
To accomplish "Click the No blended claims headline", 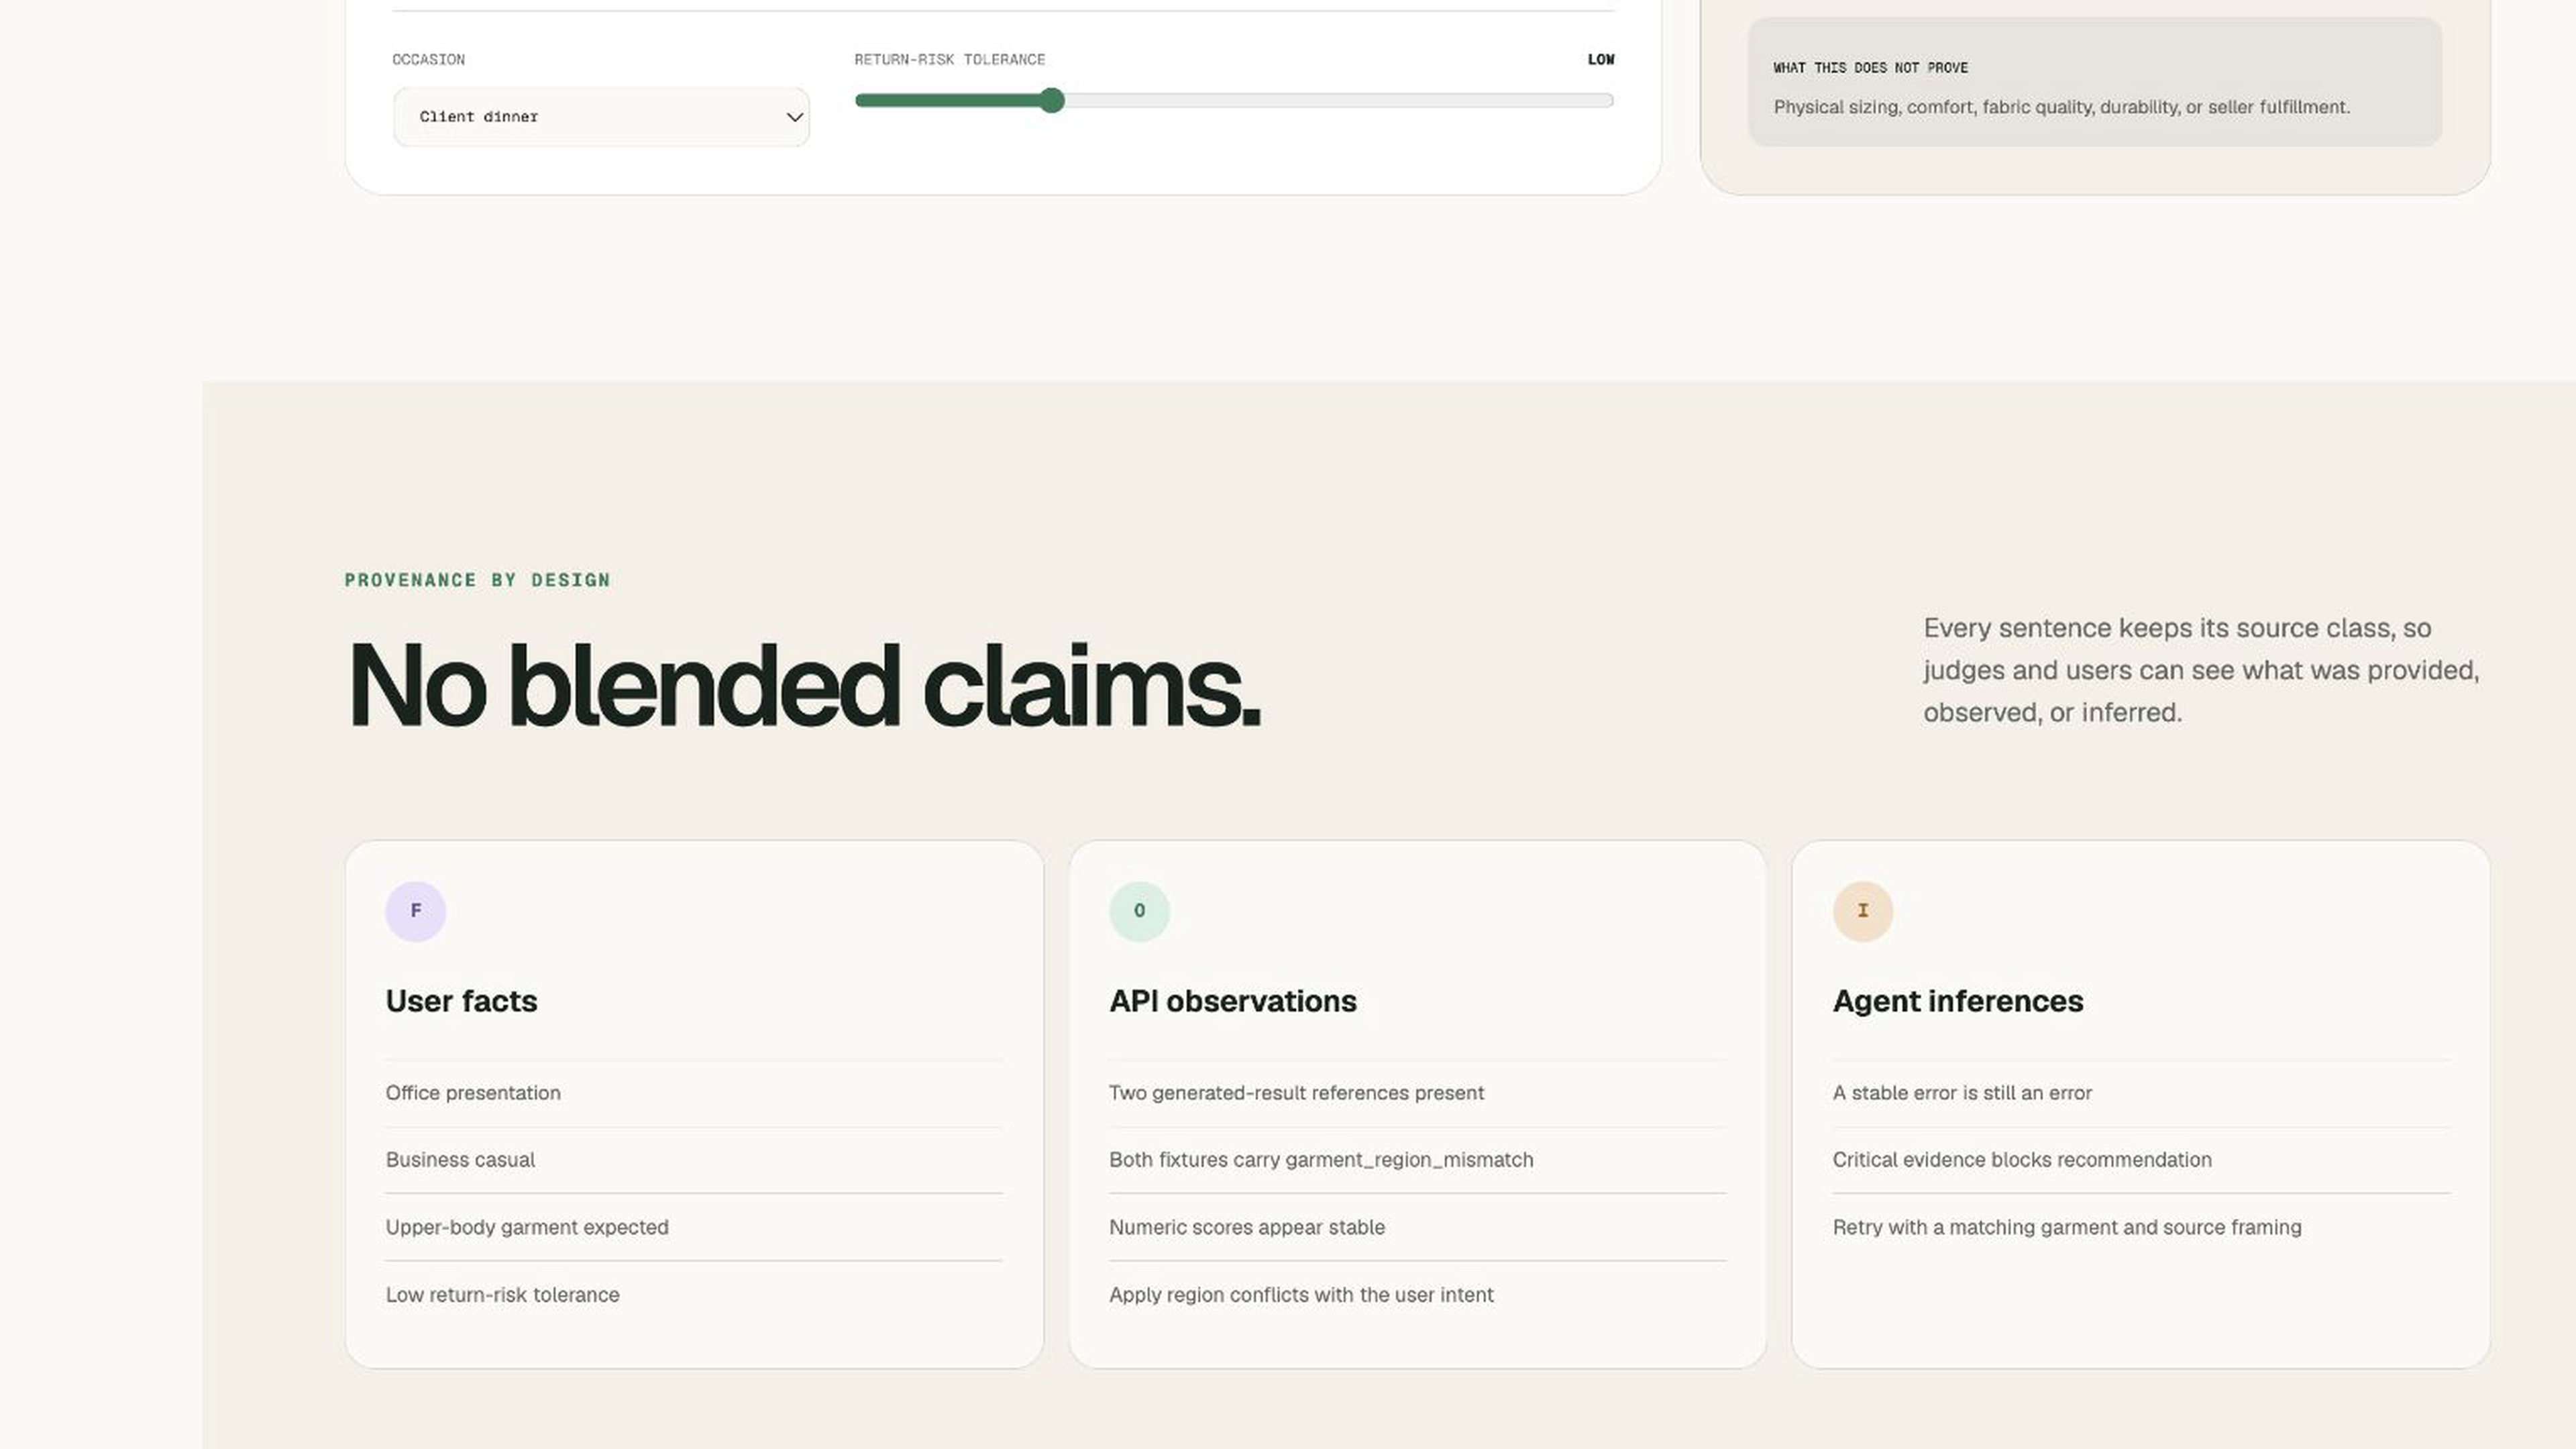I will 804,686.
